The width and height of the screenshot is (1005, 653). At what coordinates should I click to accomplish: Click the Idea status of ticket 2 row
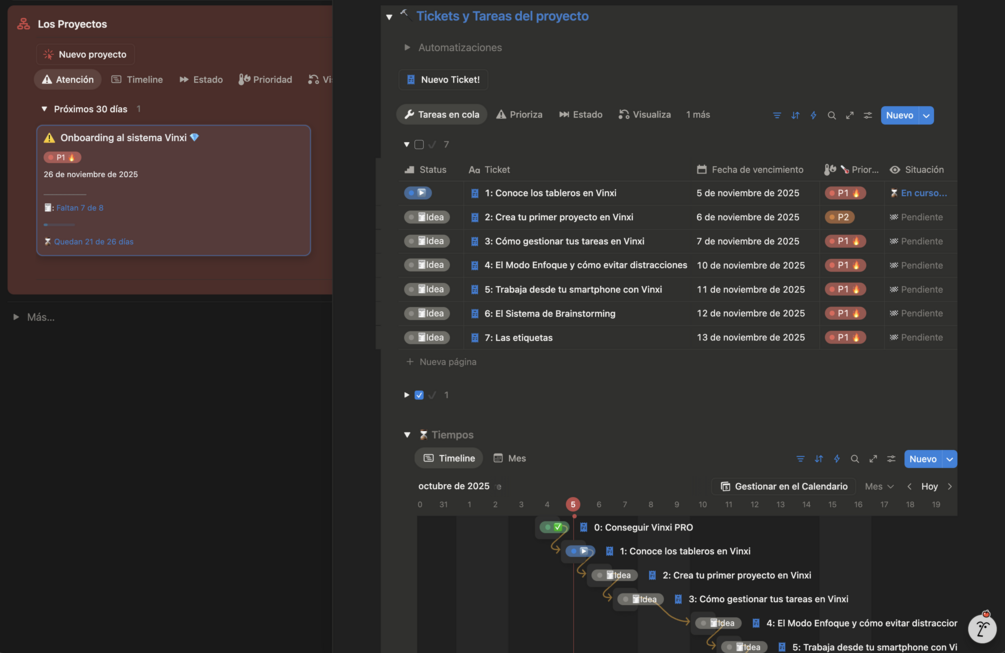427,217
